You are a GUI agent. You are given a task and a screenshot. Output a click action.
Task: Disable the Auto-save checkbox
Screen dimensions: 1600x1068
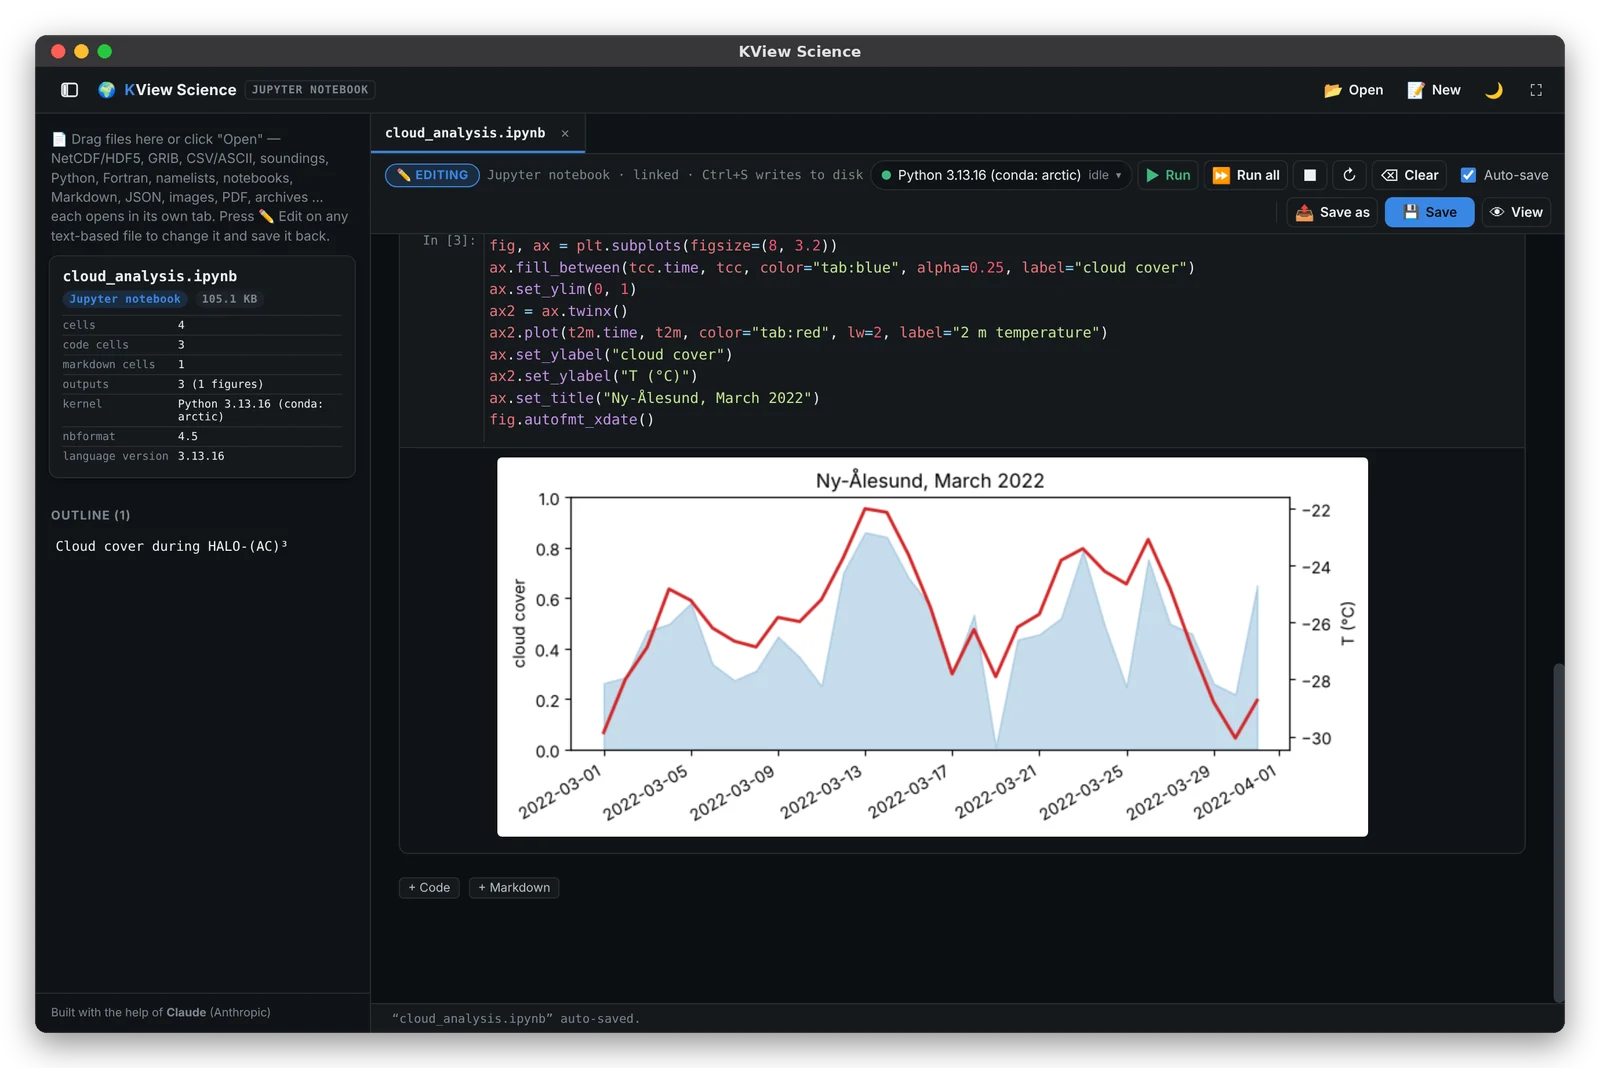1468,175
